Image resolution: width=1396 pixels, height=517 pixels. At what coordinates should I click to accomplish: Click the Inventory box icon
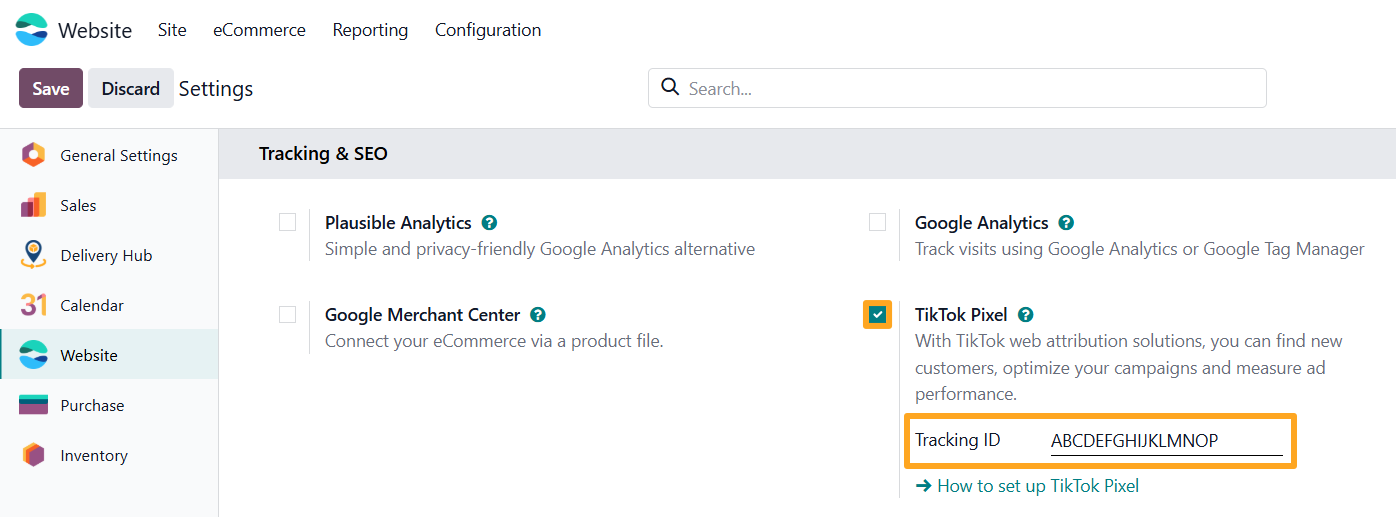coord(33,455)
